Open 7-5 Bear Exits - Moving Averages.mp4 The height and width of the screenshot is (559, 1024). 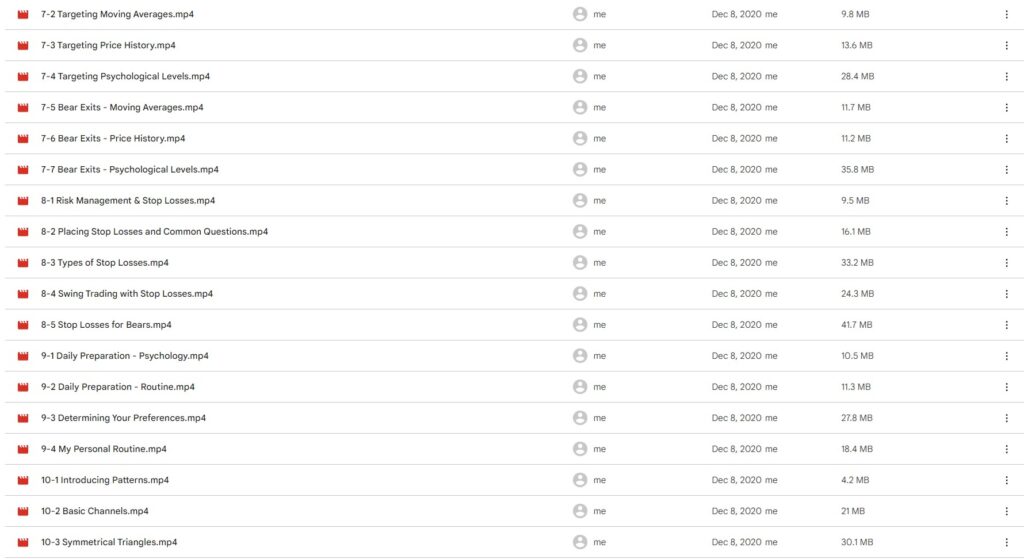[122, 107]
